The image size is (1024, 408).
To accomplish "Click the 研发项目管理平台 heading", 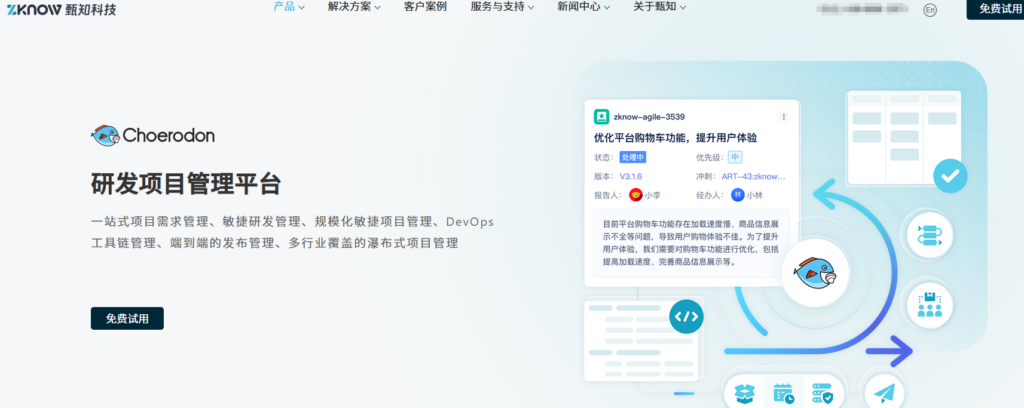I will click(186, 185).
